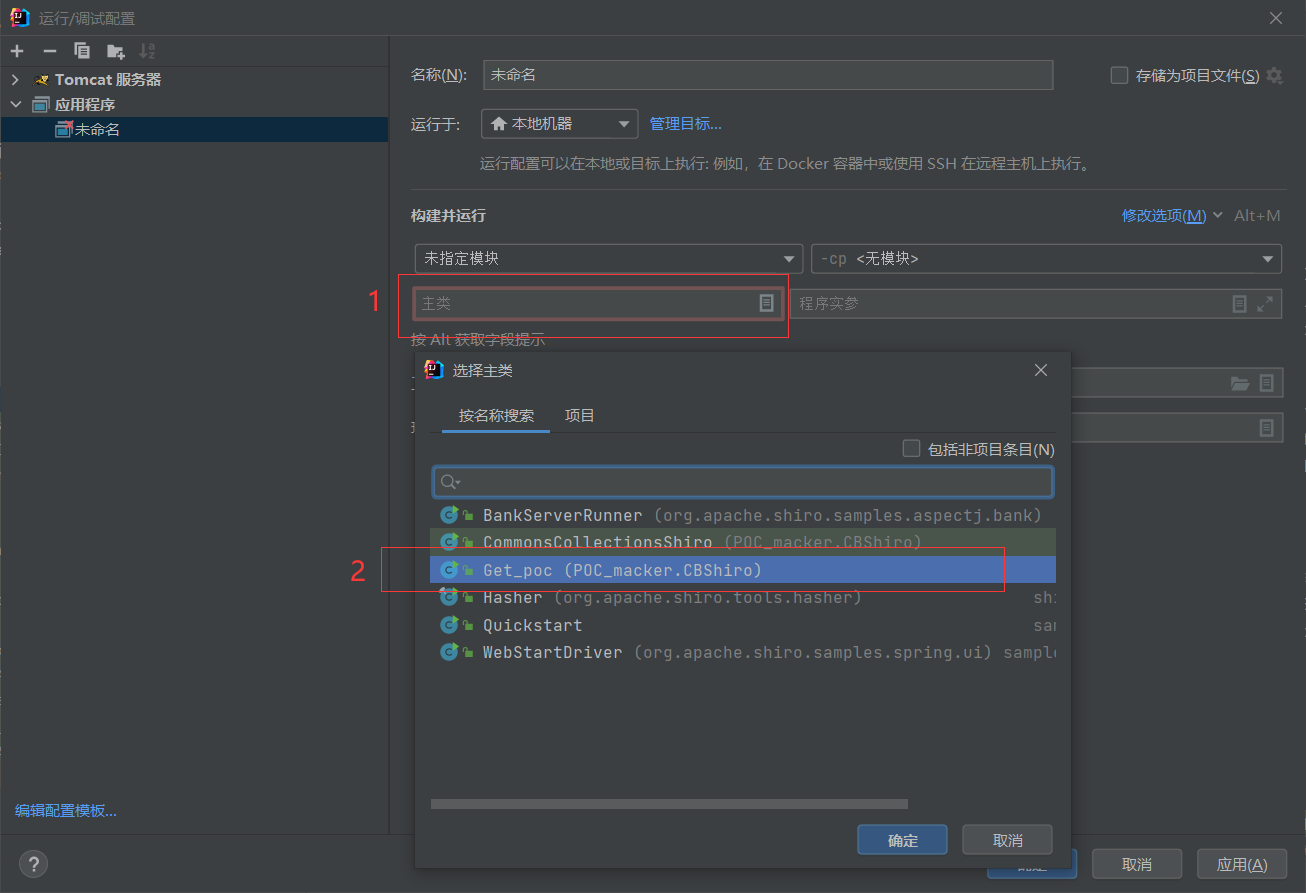Close the 选择主类 dialog
The width and height of the screenshot is (1306, 893).
click(1041, 370)
